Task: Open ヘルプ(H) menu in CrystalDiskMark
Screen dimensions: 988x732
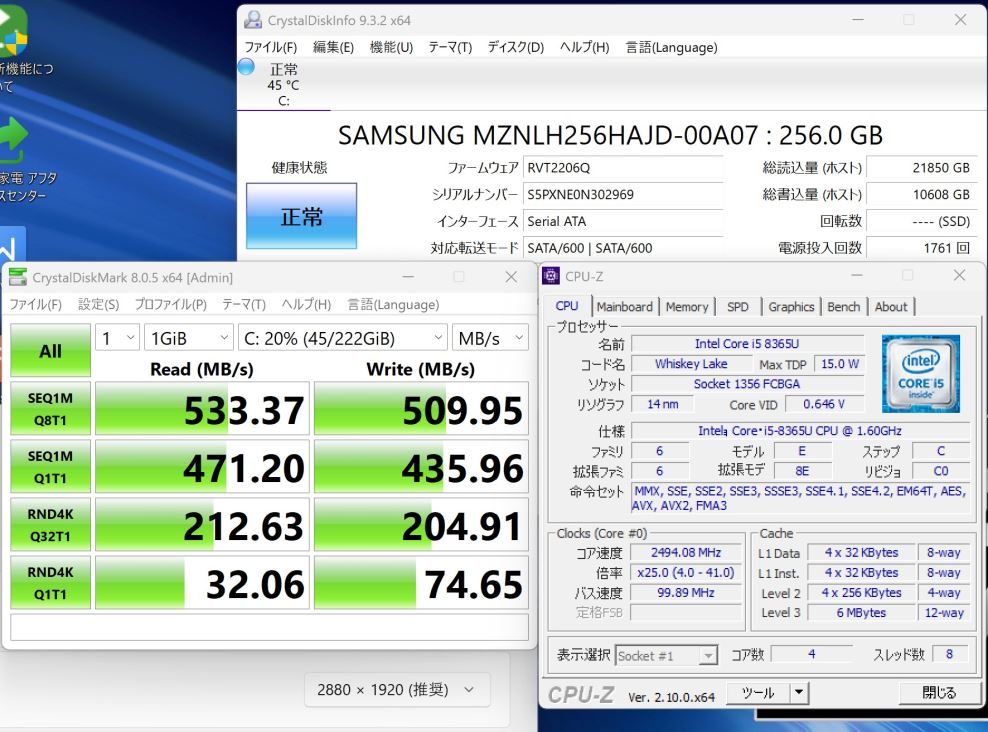Action: 306,304
